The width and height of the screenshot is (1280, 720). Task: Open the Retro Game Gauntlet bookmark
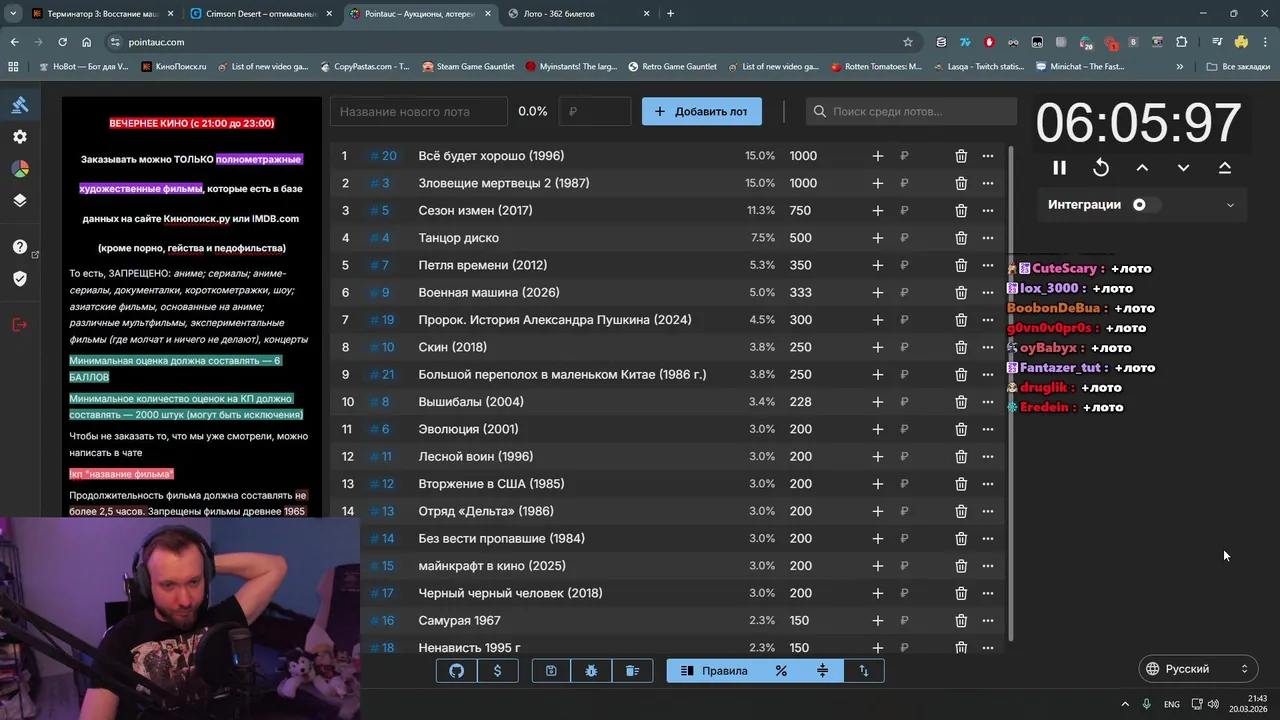tap(672, 67)
